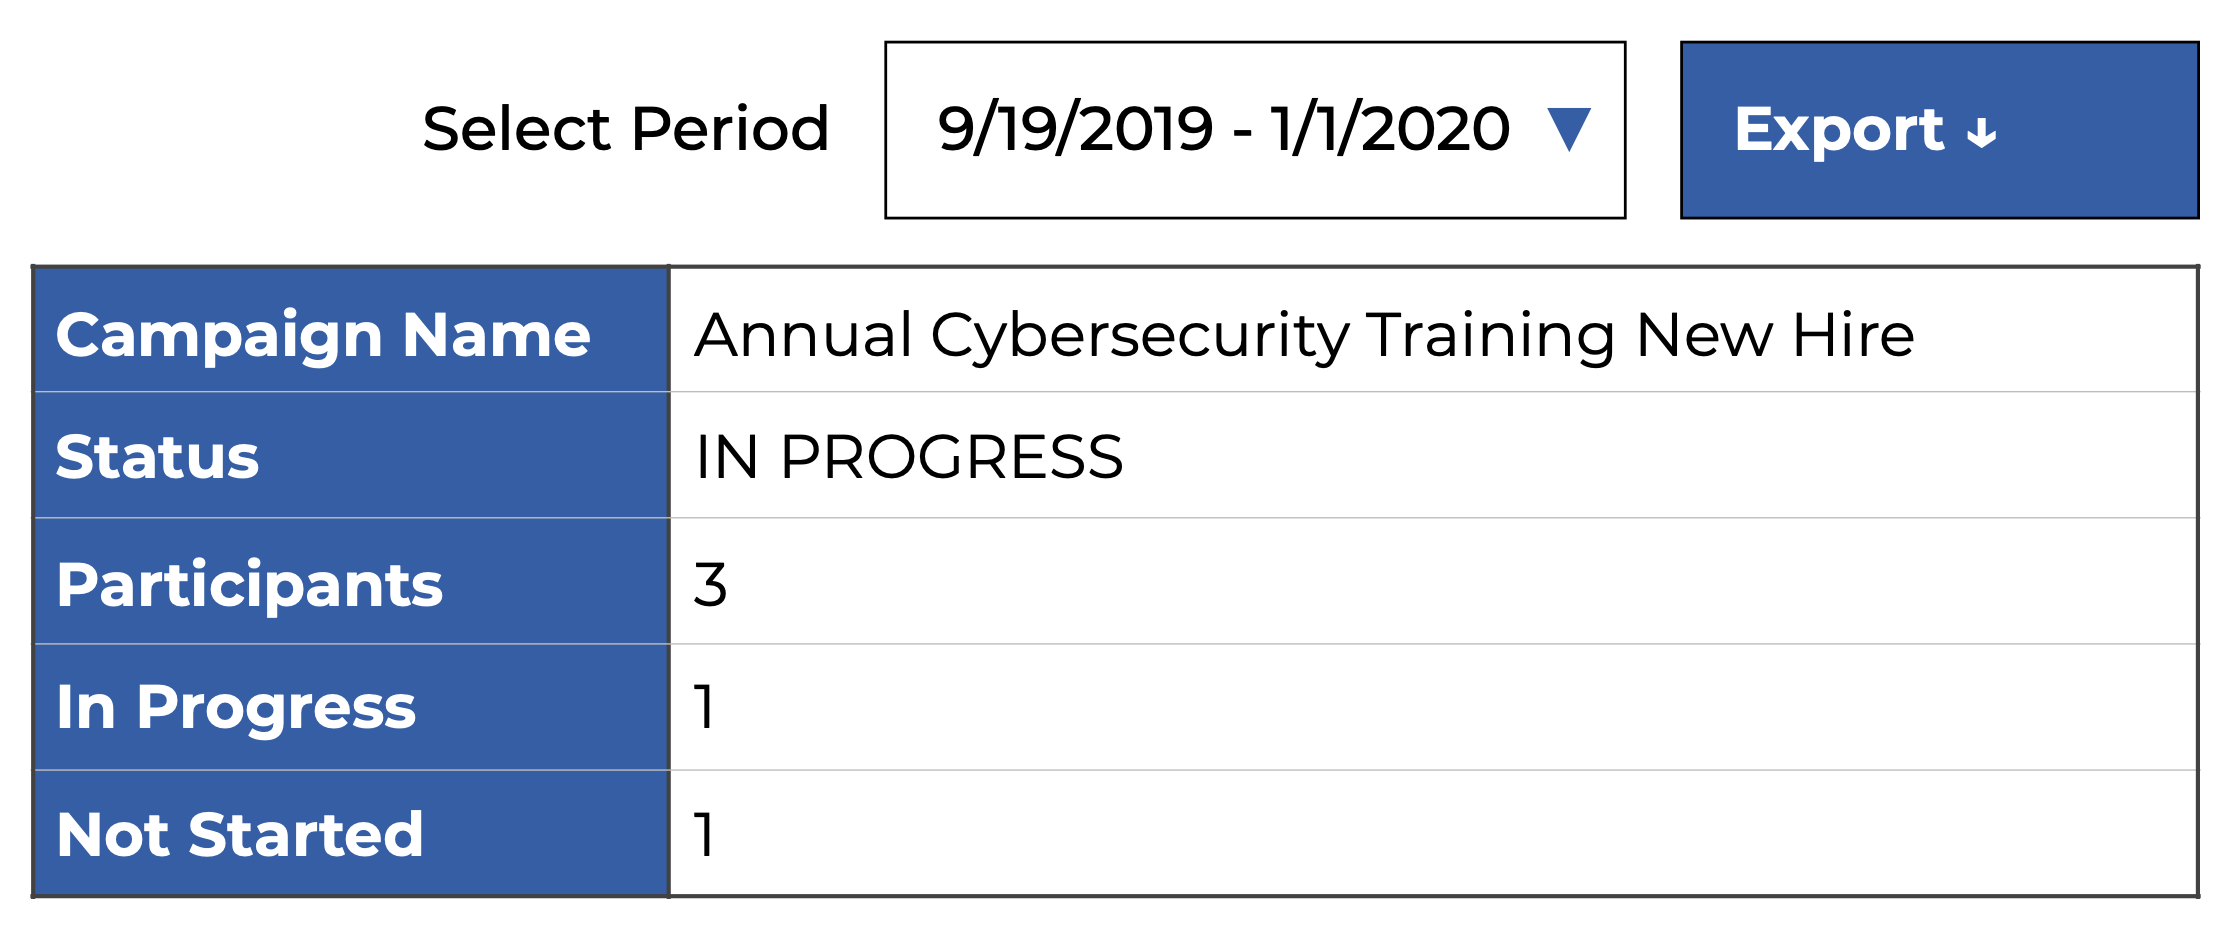Select the Status header cell
2231x934 pixels.
coord(157,458)
